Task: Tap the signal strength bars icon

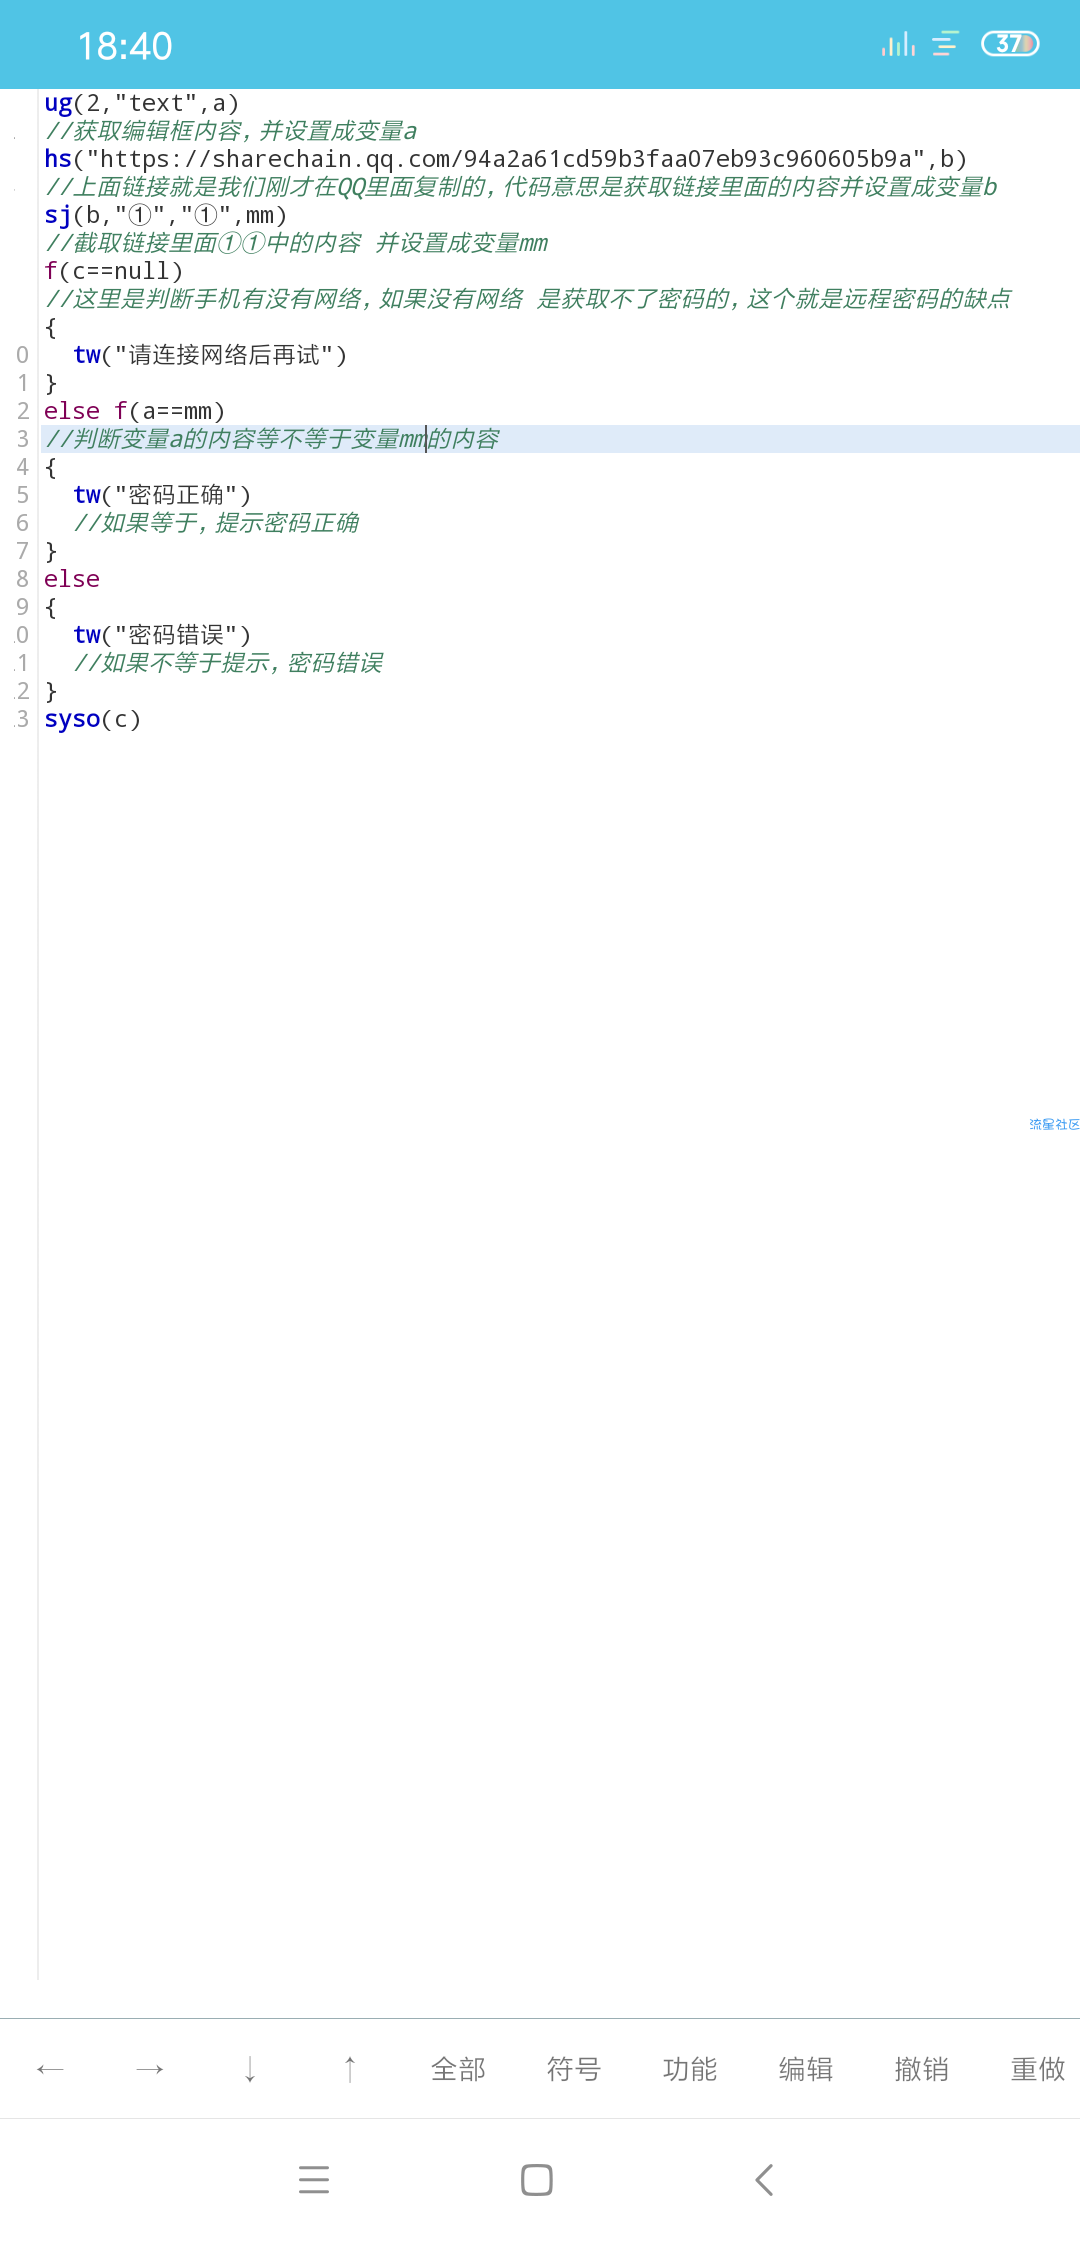Action: point(898,44)
